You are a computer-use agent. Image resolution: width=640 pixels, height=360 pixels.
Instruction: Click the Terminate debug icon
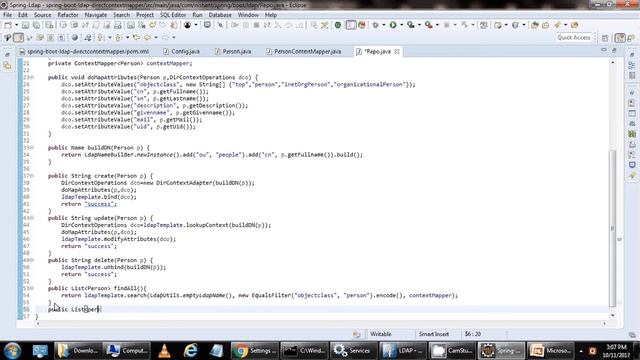coord(256,25)
